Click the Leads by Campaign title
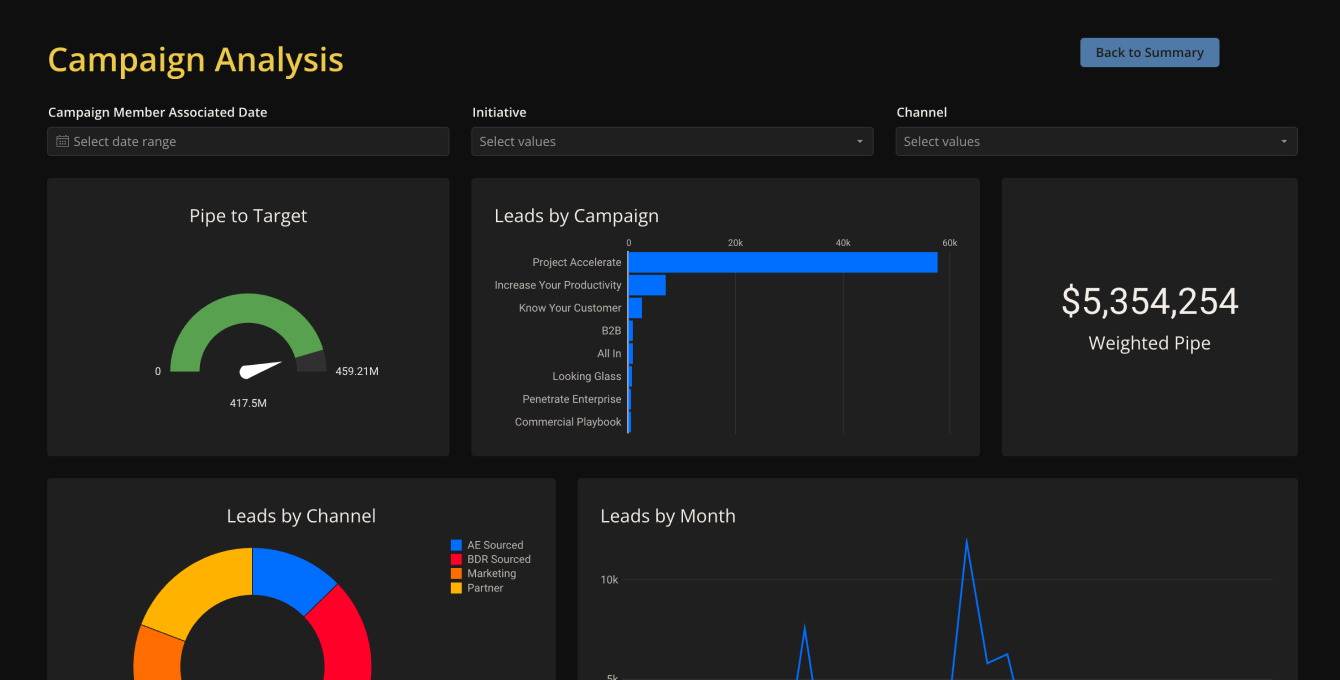This screenshot has height=680, width=1340. click(x=576, y=216)
